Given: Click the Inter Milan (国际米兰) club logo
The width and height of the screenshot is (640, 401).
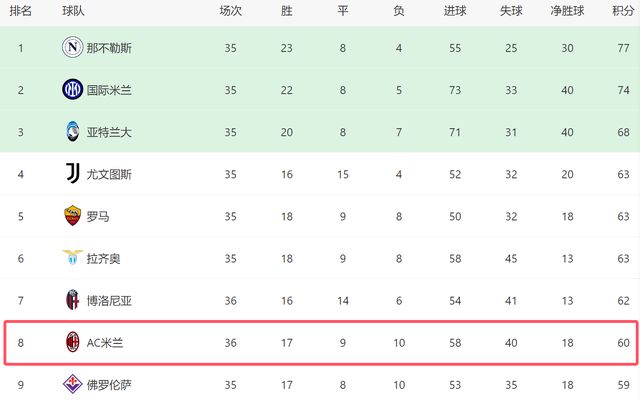Looking at the screenshot, I should [x=72, y=89].
